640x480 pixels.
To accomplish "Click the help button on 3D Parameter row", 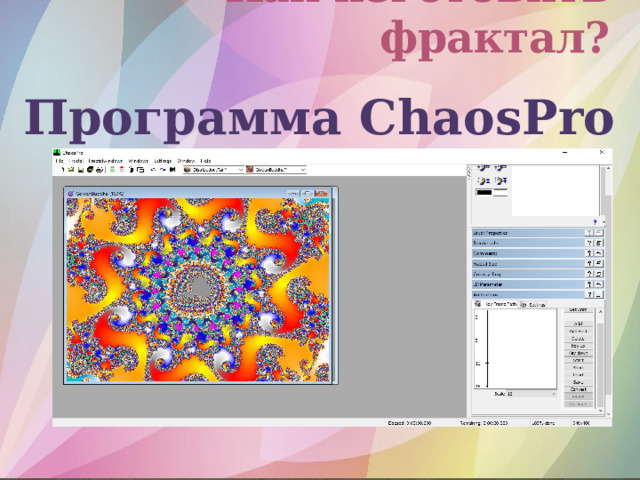I will click(589, 284).
